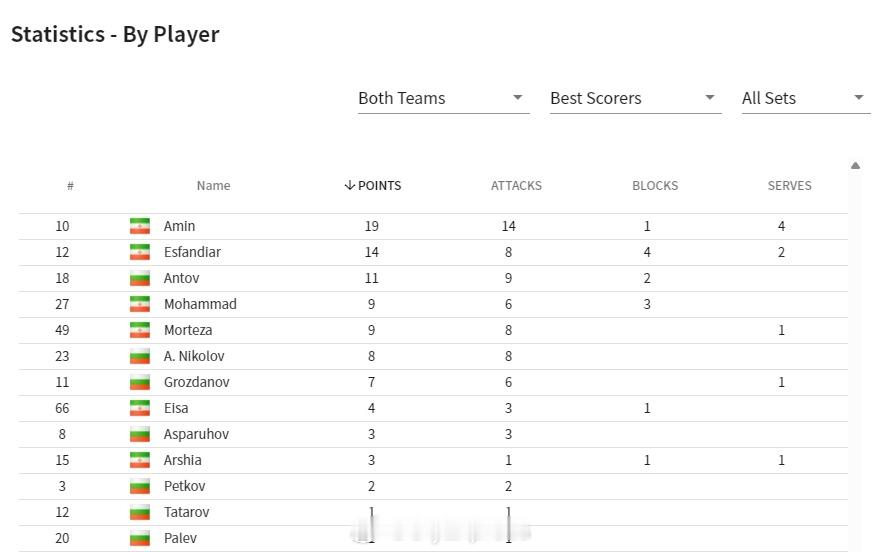Sort by the SERVES column header
The height and width of the screenshot is (552, 884).
click(x=789, y=186)
